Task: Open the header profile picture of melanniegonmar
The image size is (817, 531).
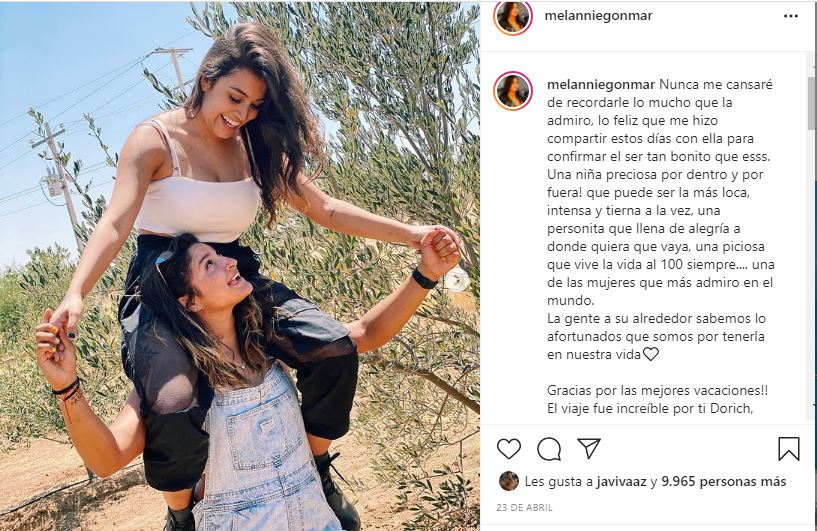Action: [513, 16]
